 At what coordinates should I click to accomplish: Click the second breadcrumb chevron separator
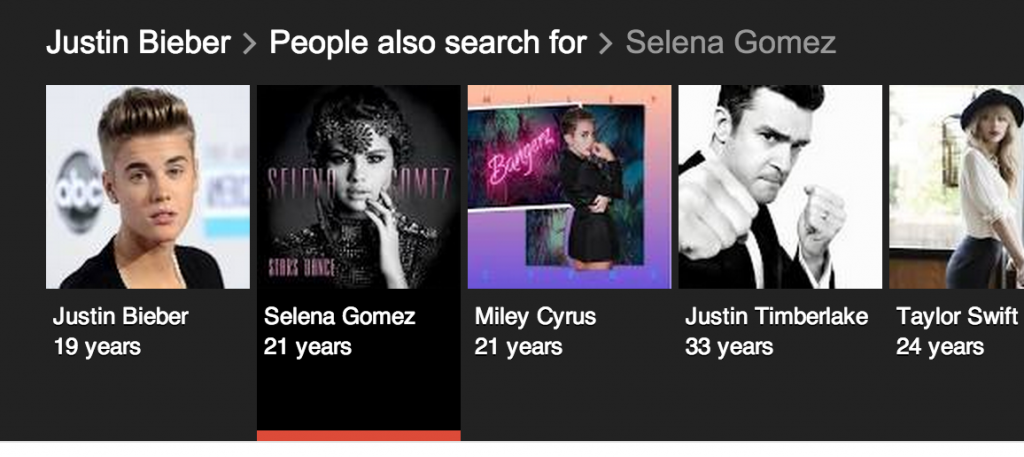pyautogui.click(x=606, y=44)
